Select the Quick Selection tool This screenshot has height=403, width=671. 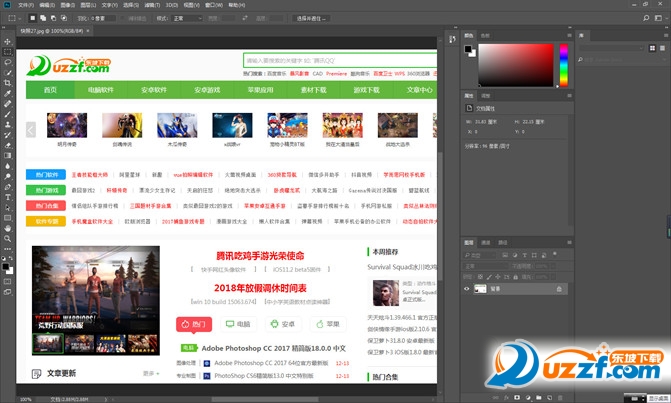(7, 72)
